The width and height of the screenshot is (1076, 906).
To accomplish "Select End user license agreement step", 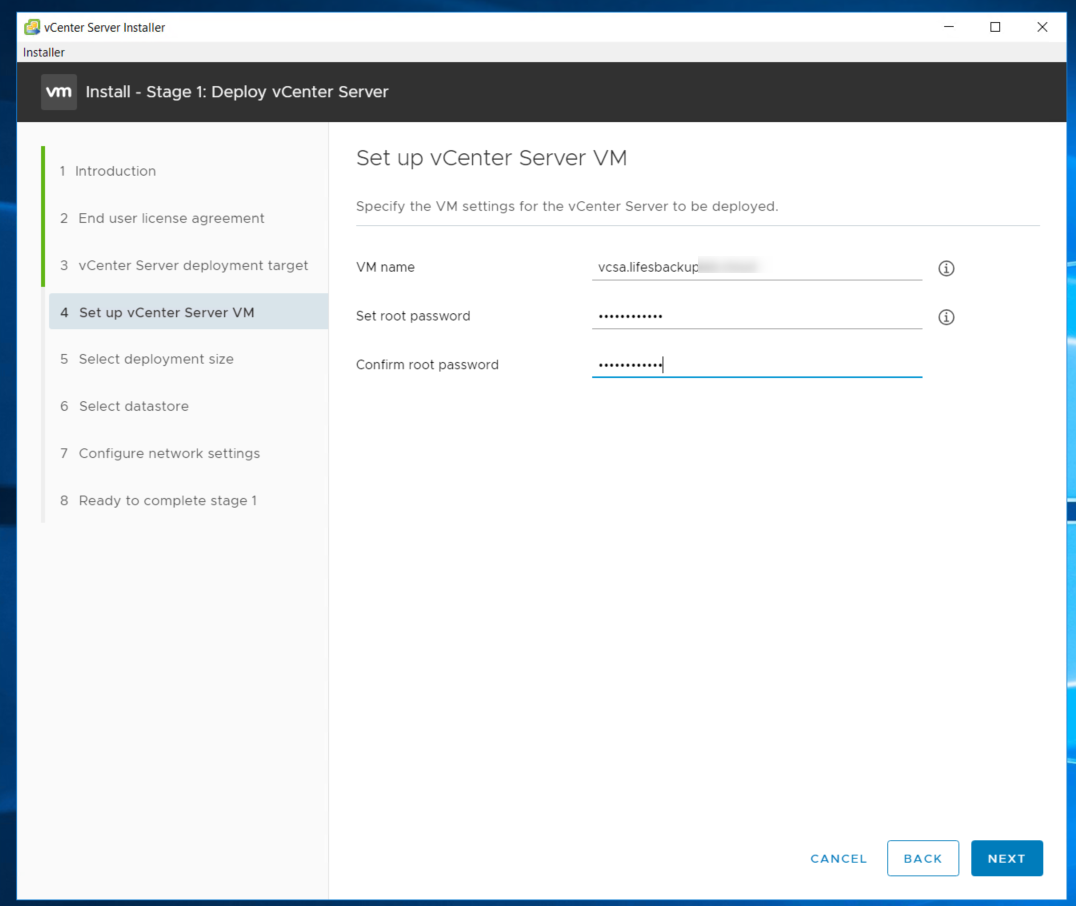I will click(x=171, y=218).
